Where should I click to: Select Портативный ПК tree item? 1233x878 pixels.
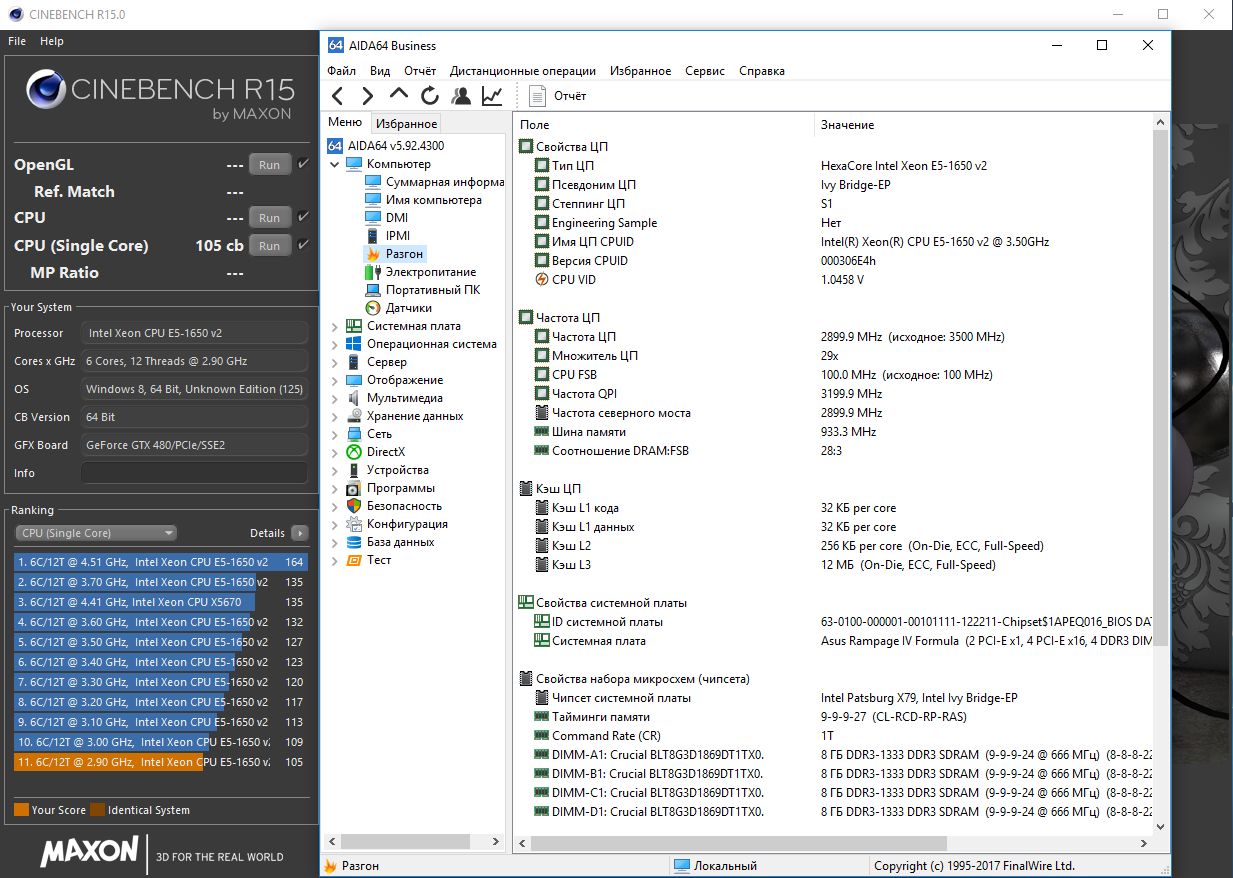click(423, 290)
